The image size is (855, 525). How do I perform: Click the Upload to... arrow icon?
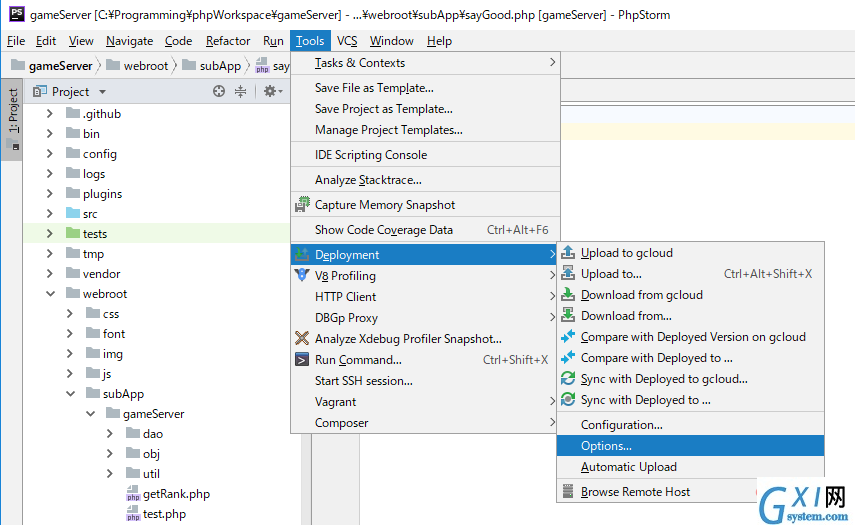click(x=568, y=273)
